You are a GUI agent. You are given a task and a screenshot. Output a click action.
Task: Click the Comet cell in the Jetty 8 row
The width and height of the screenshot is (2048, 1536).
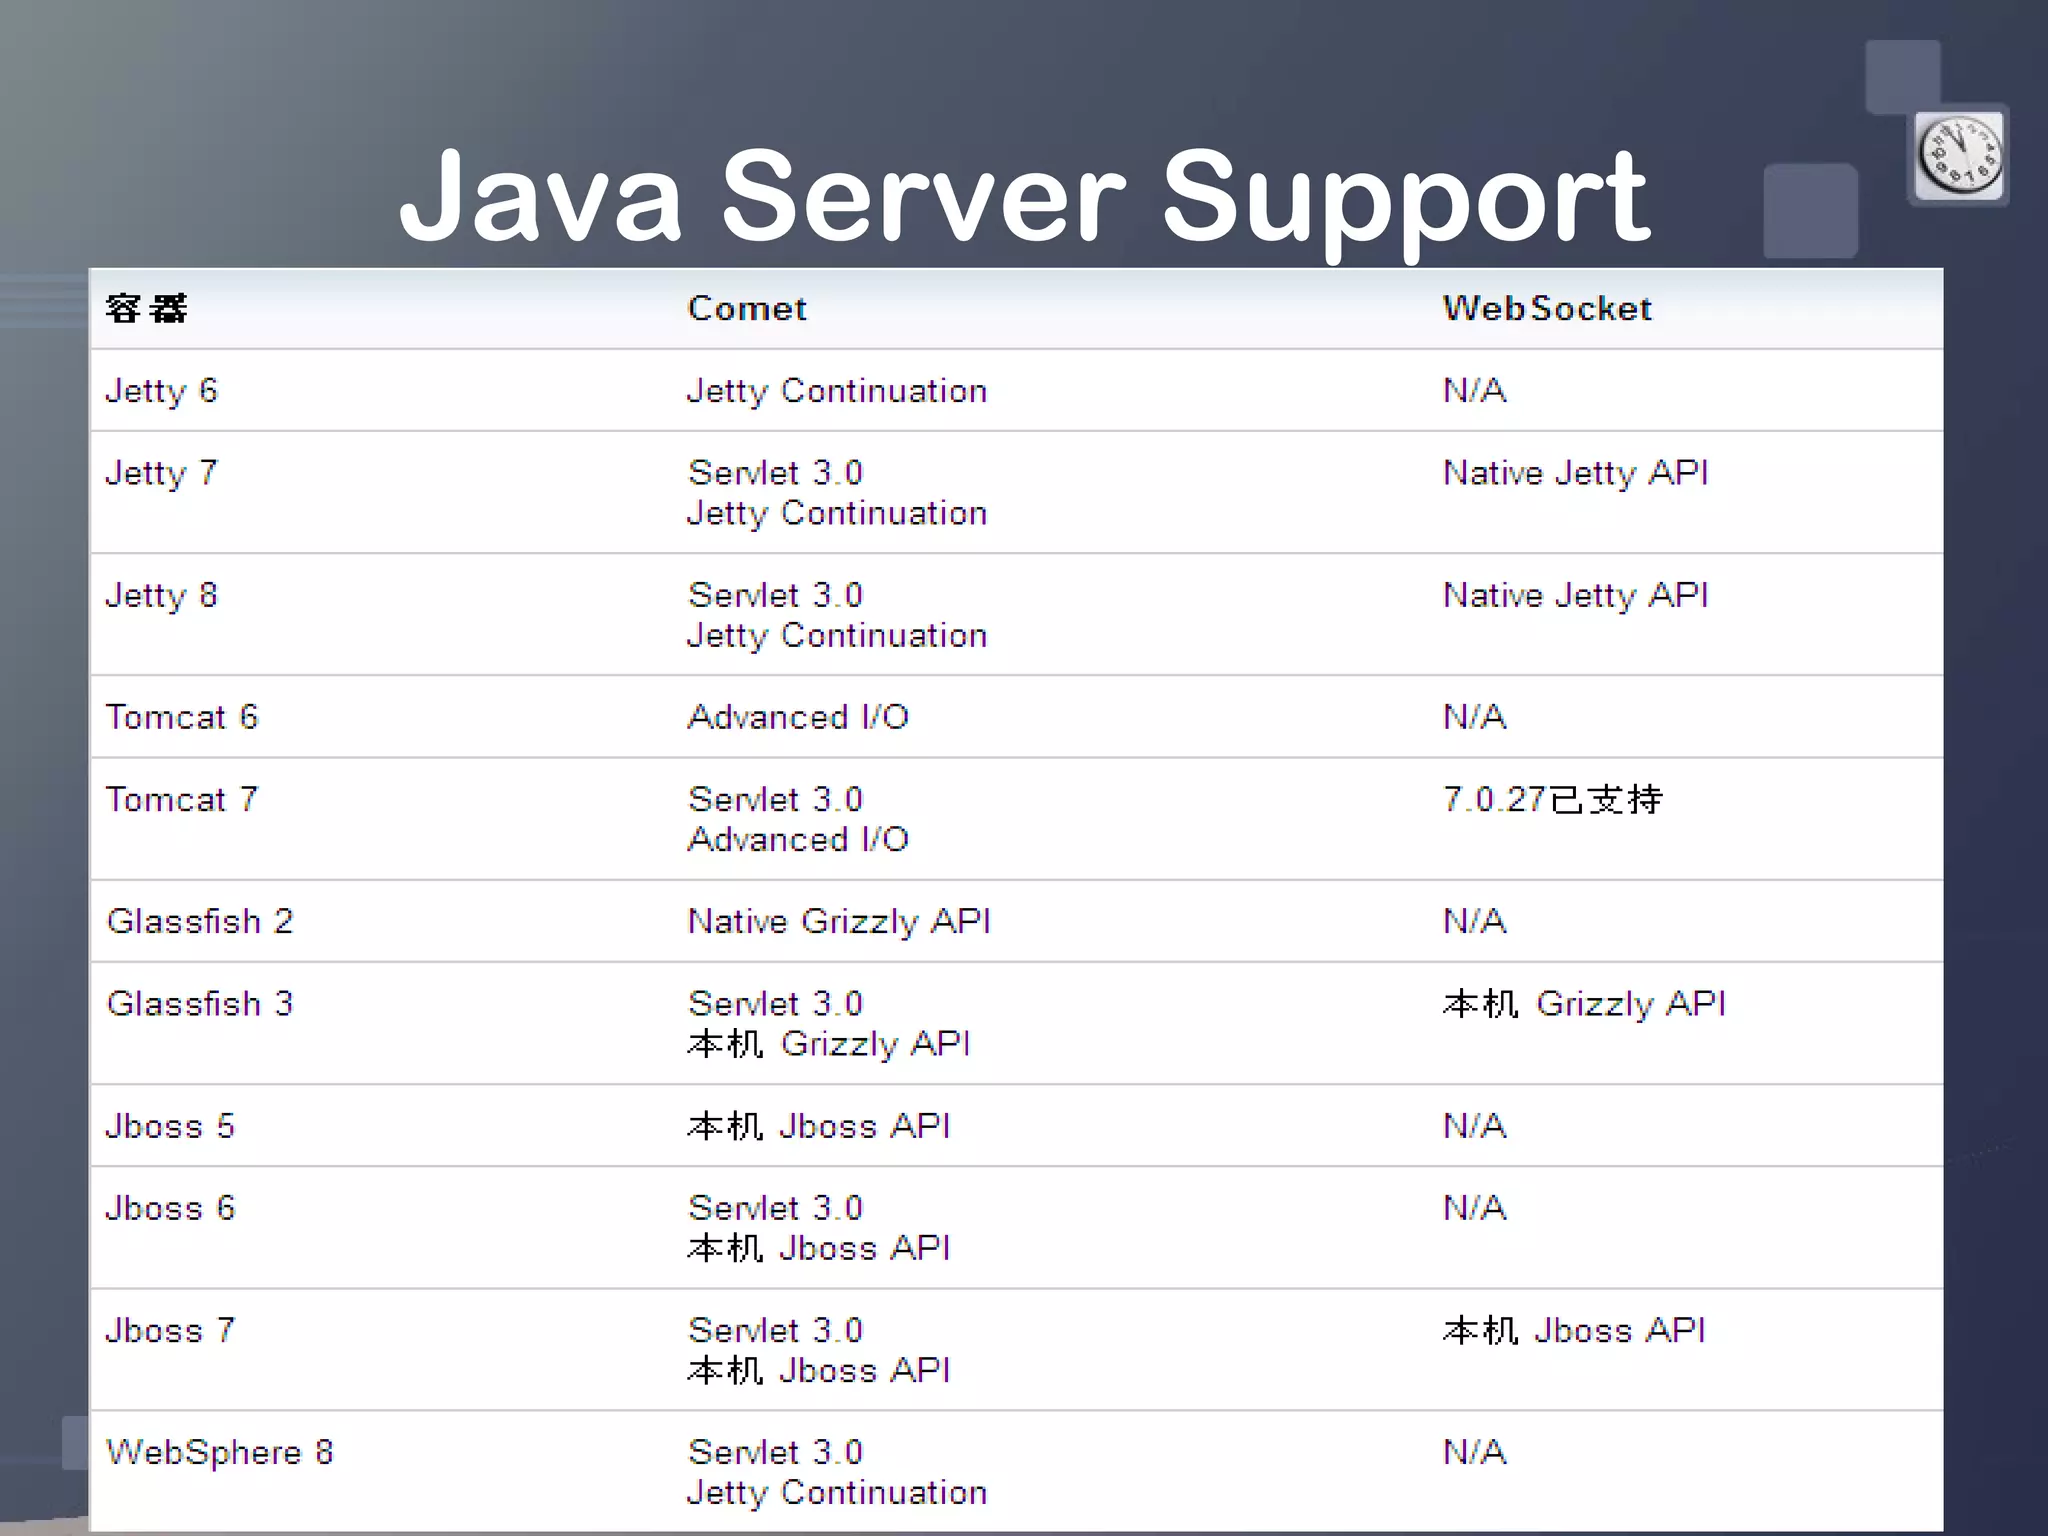[837, 615]
